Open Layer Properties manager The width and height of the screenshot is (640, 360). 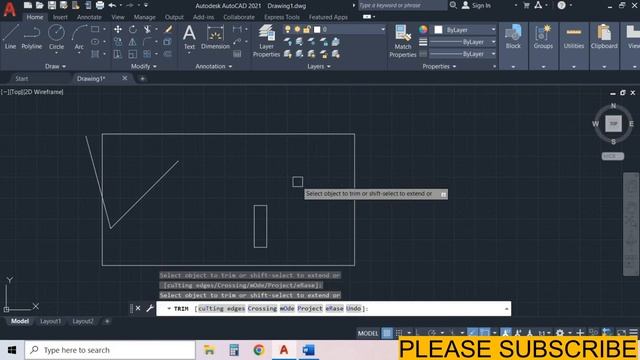coord(266,40)
